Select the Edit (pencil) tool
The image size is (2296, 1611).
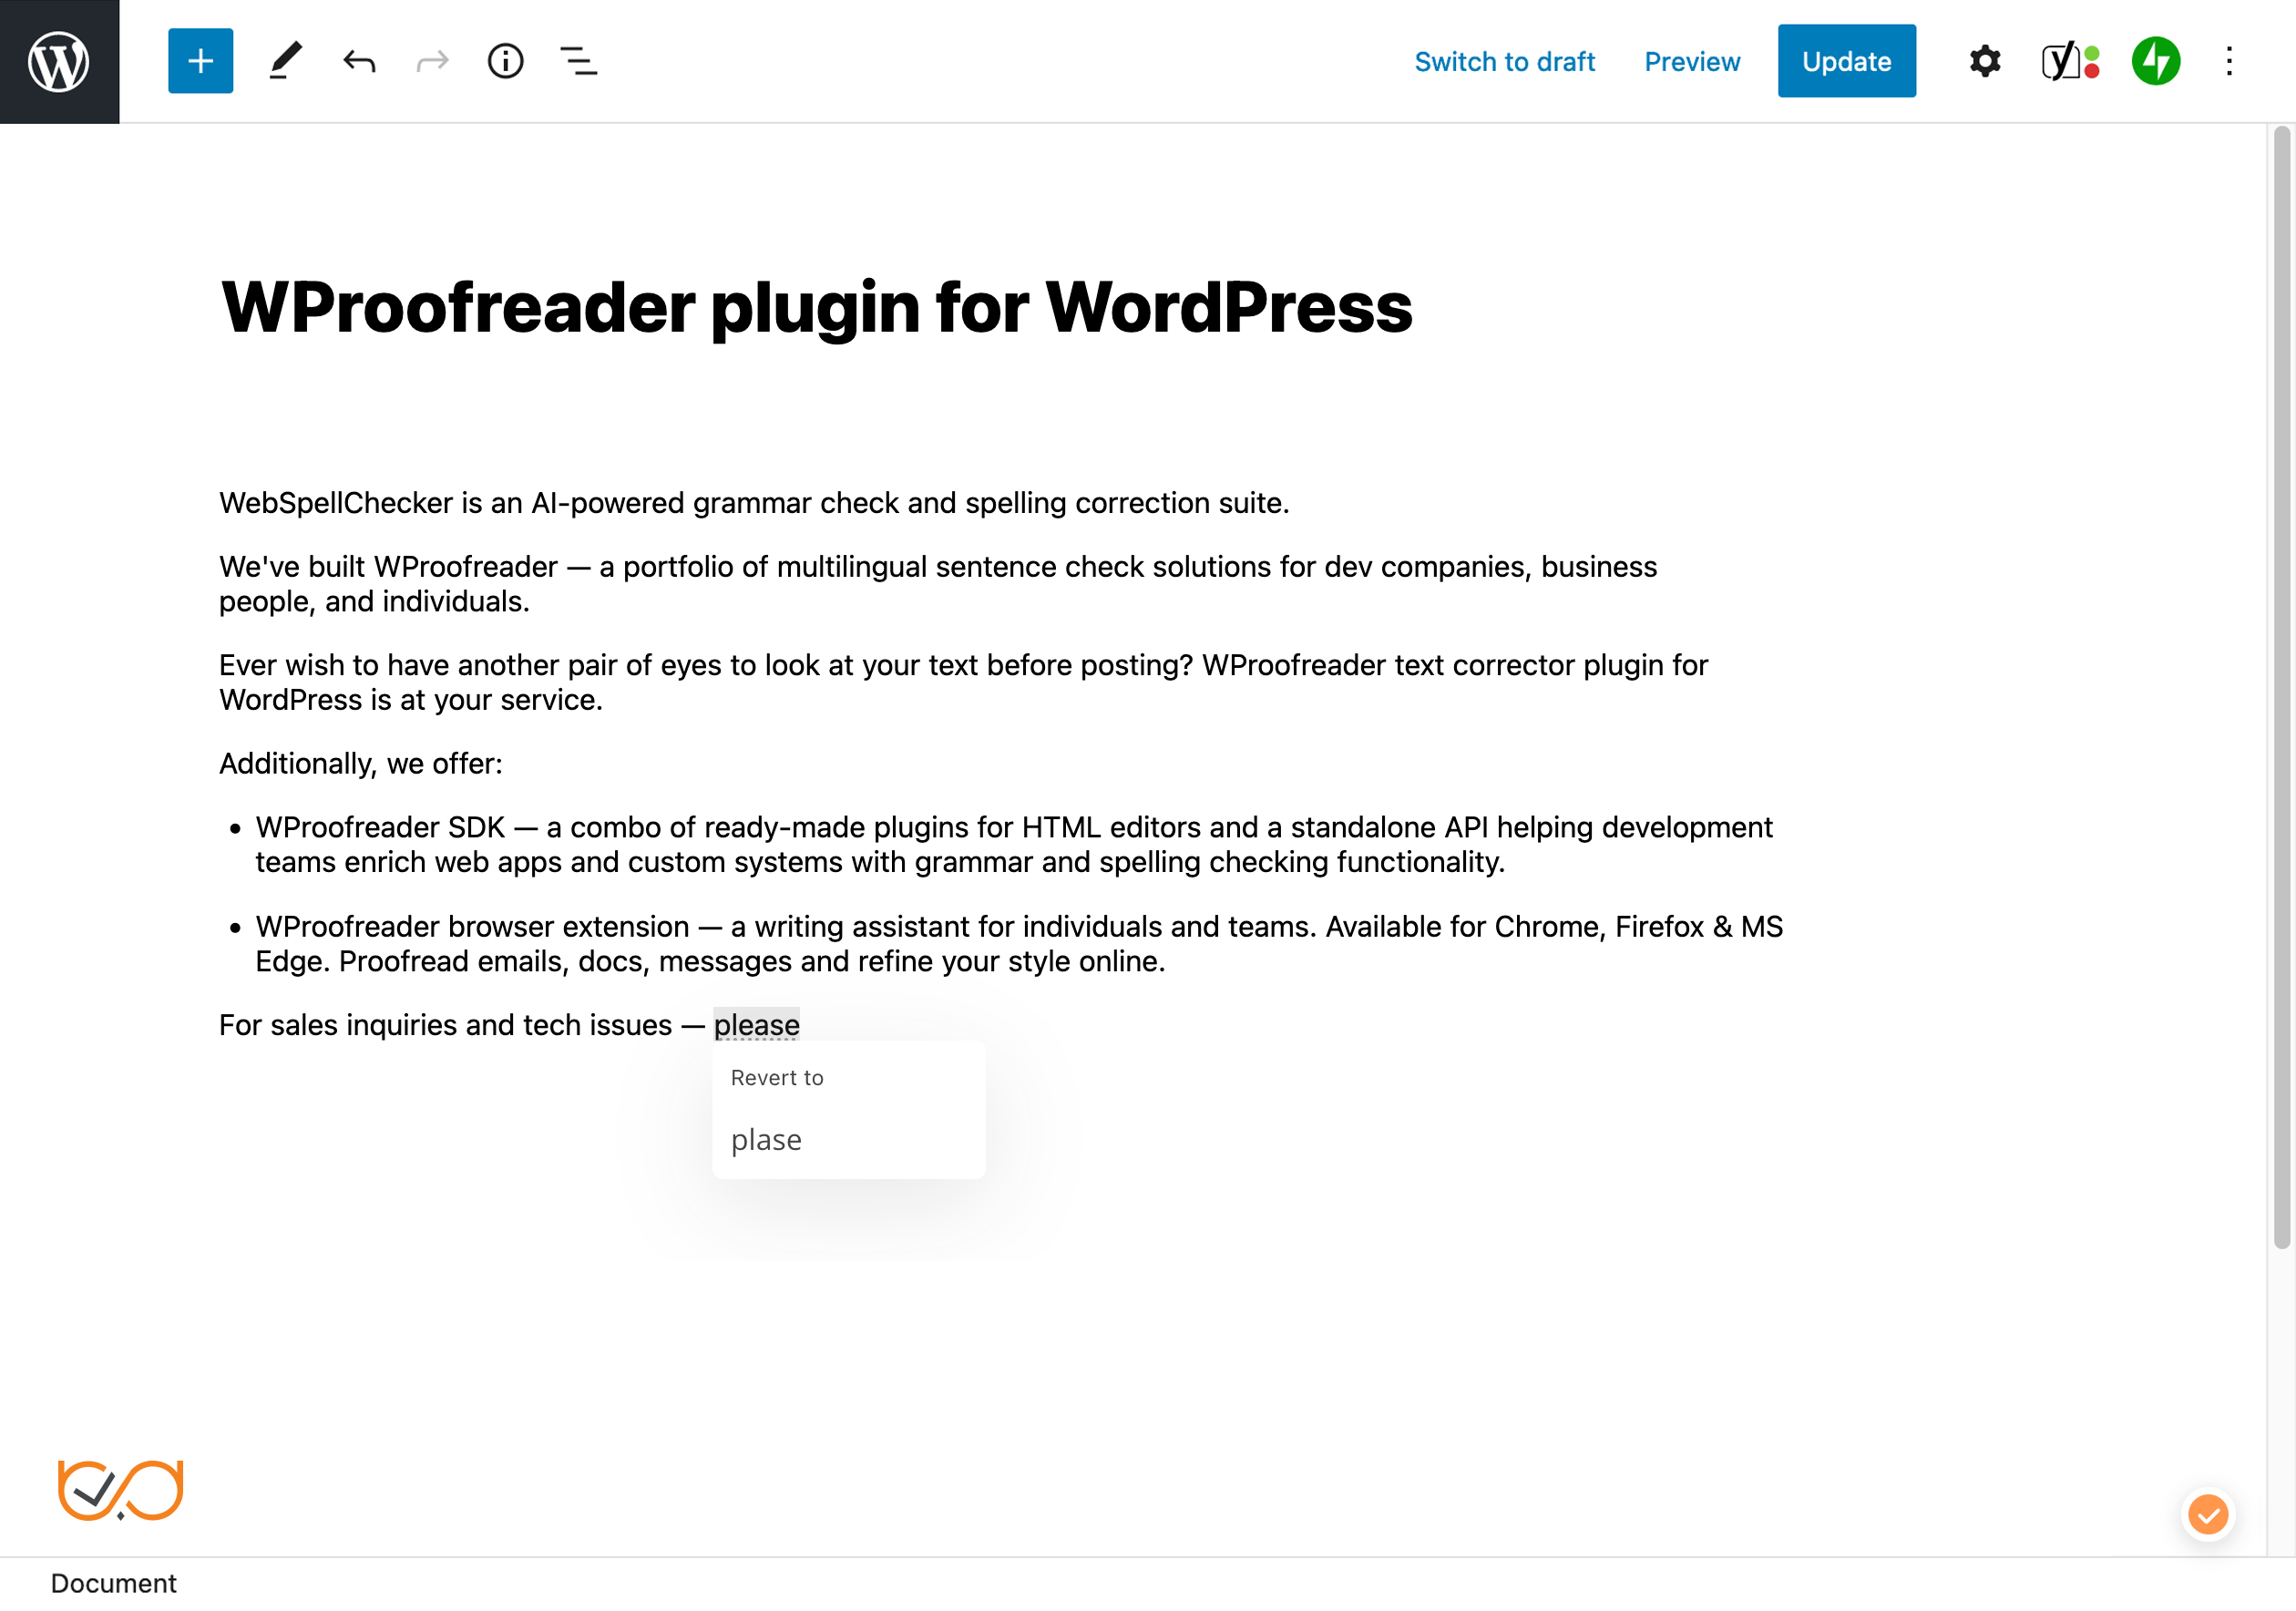click(x=282, y=59)
